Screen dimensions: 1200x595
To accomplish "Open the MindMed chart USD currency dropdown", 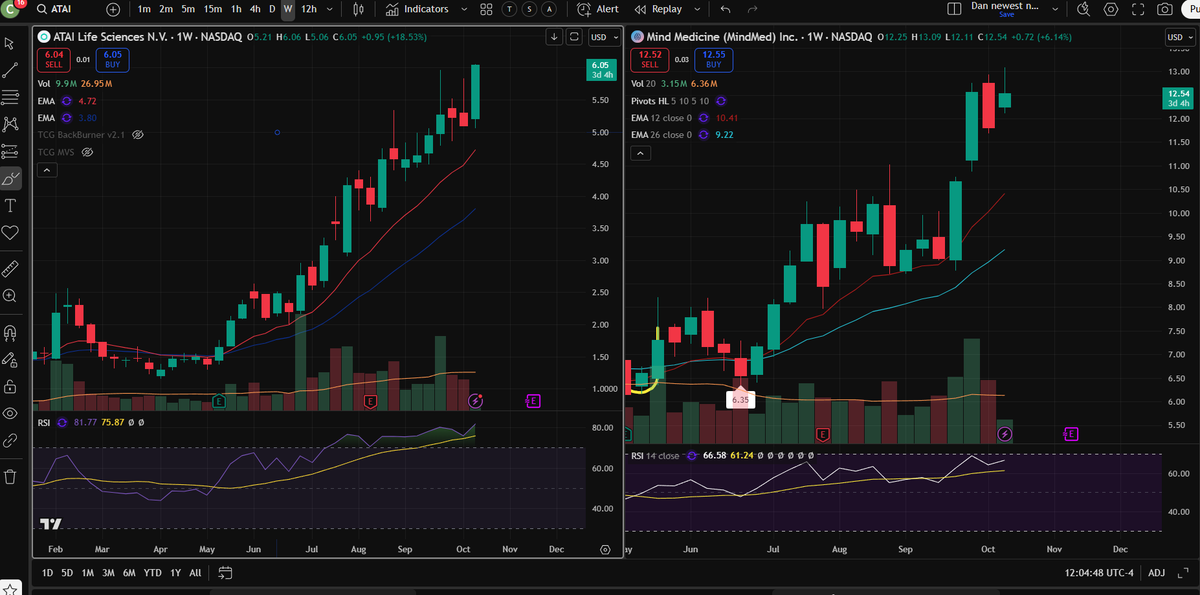I will [1178, 37].
